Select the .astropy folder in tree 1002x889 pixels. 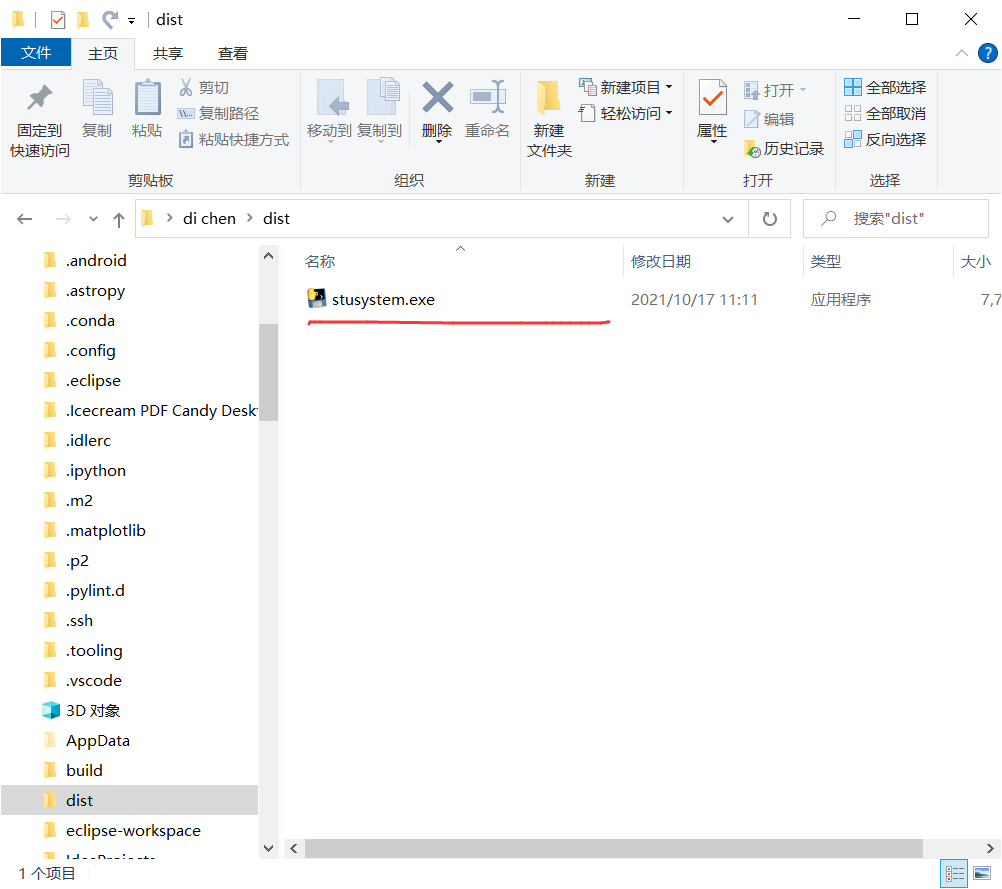coord(95,291)
